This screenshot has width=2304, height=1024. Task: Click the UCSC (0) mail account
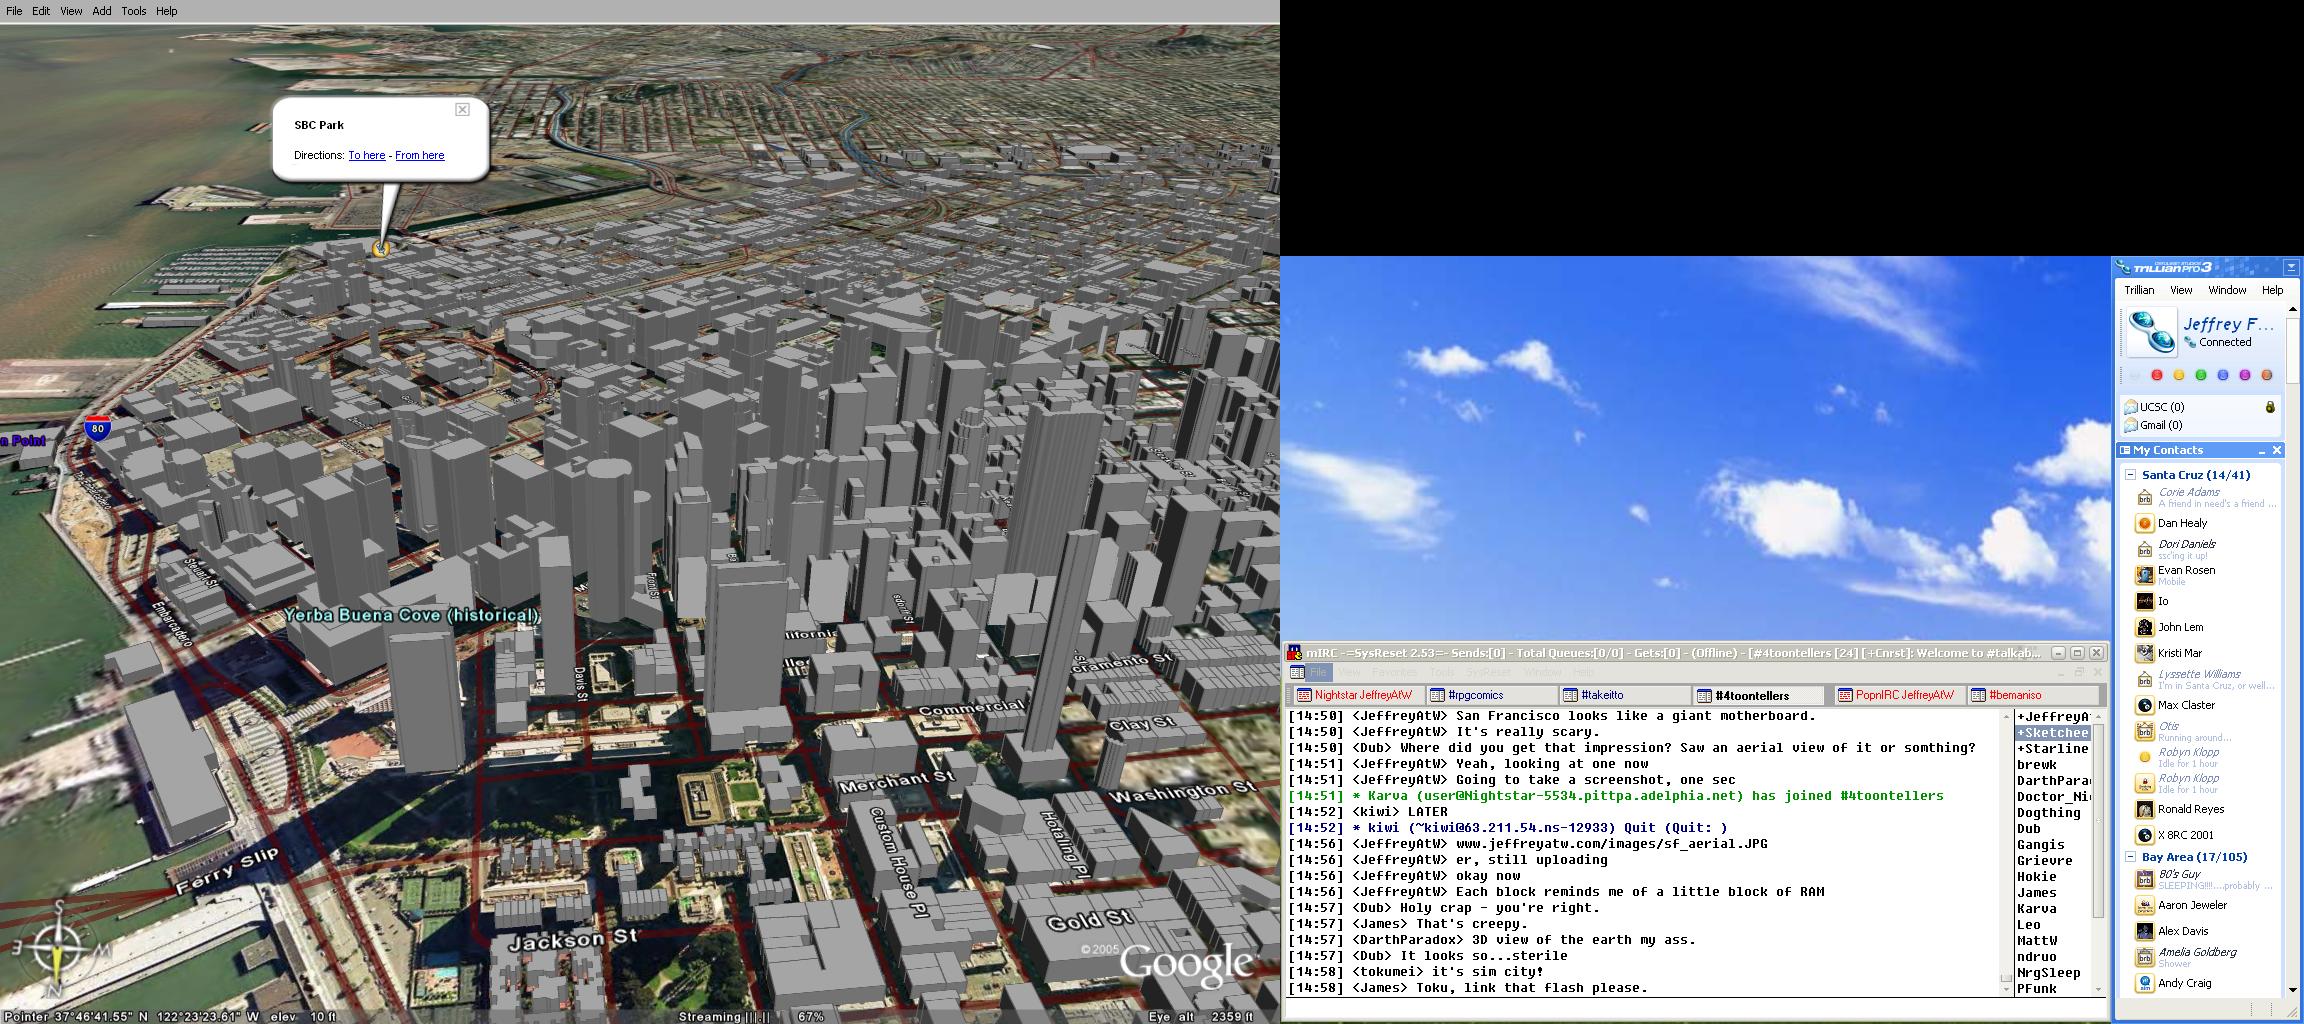[x=2162, y=407]
